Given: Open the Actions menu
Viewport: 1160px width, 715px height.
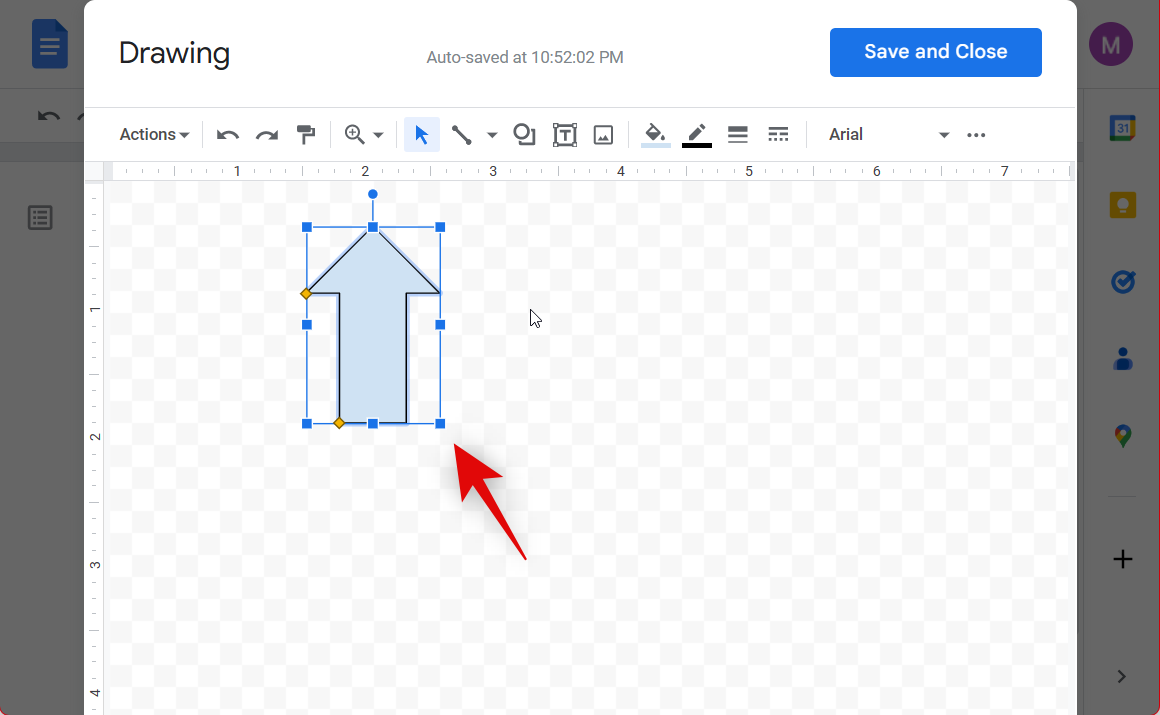Looking at the screenshot, I should 154,135.
